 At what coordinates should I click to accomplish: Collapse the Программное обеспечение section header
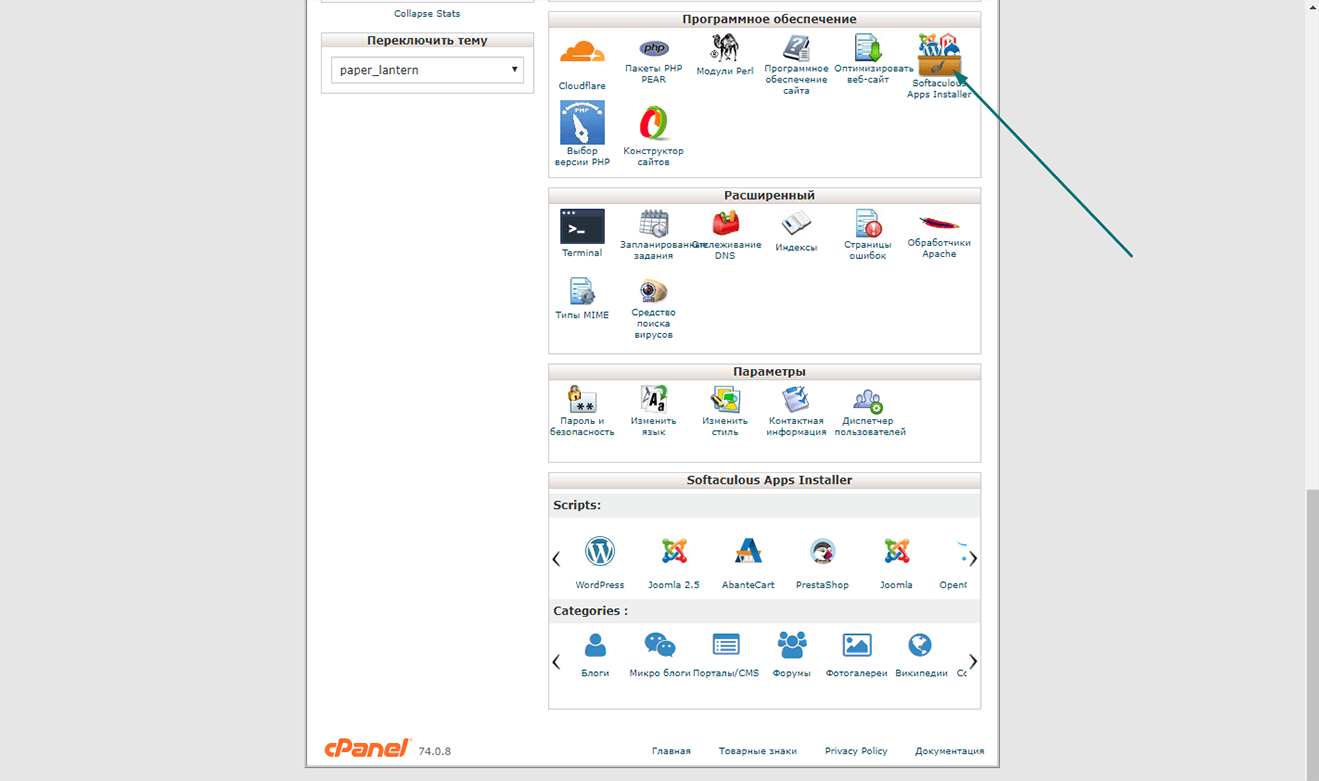[765, 20]
